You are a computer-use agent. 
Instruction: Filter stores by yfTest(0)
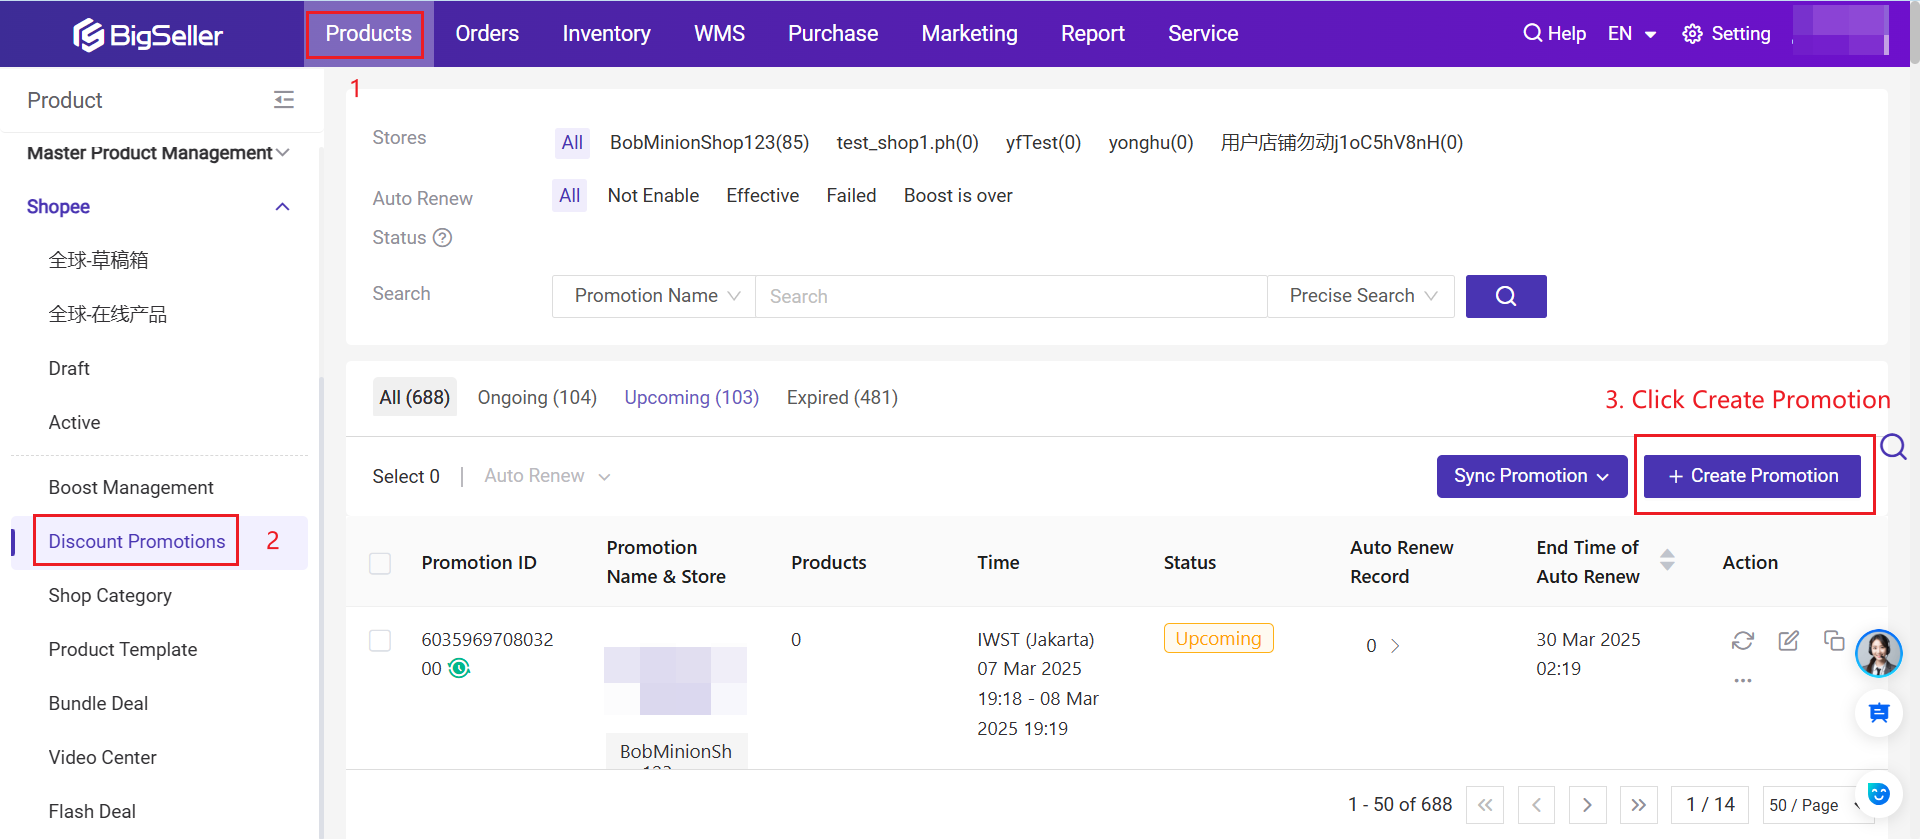(1043, 143)
